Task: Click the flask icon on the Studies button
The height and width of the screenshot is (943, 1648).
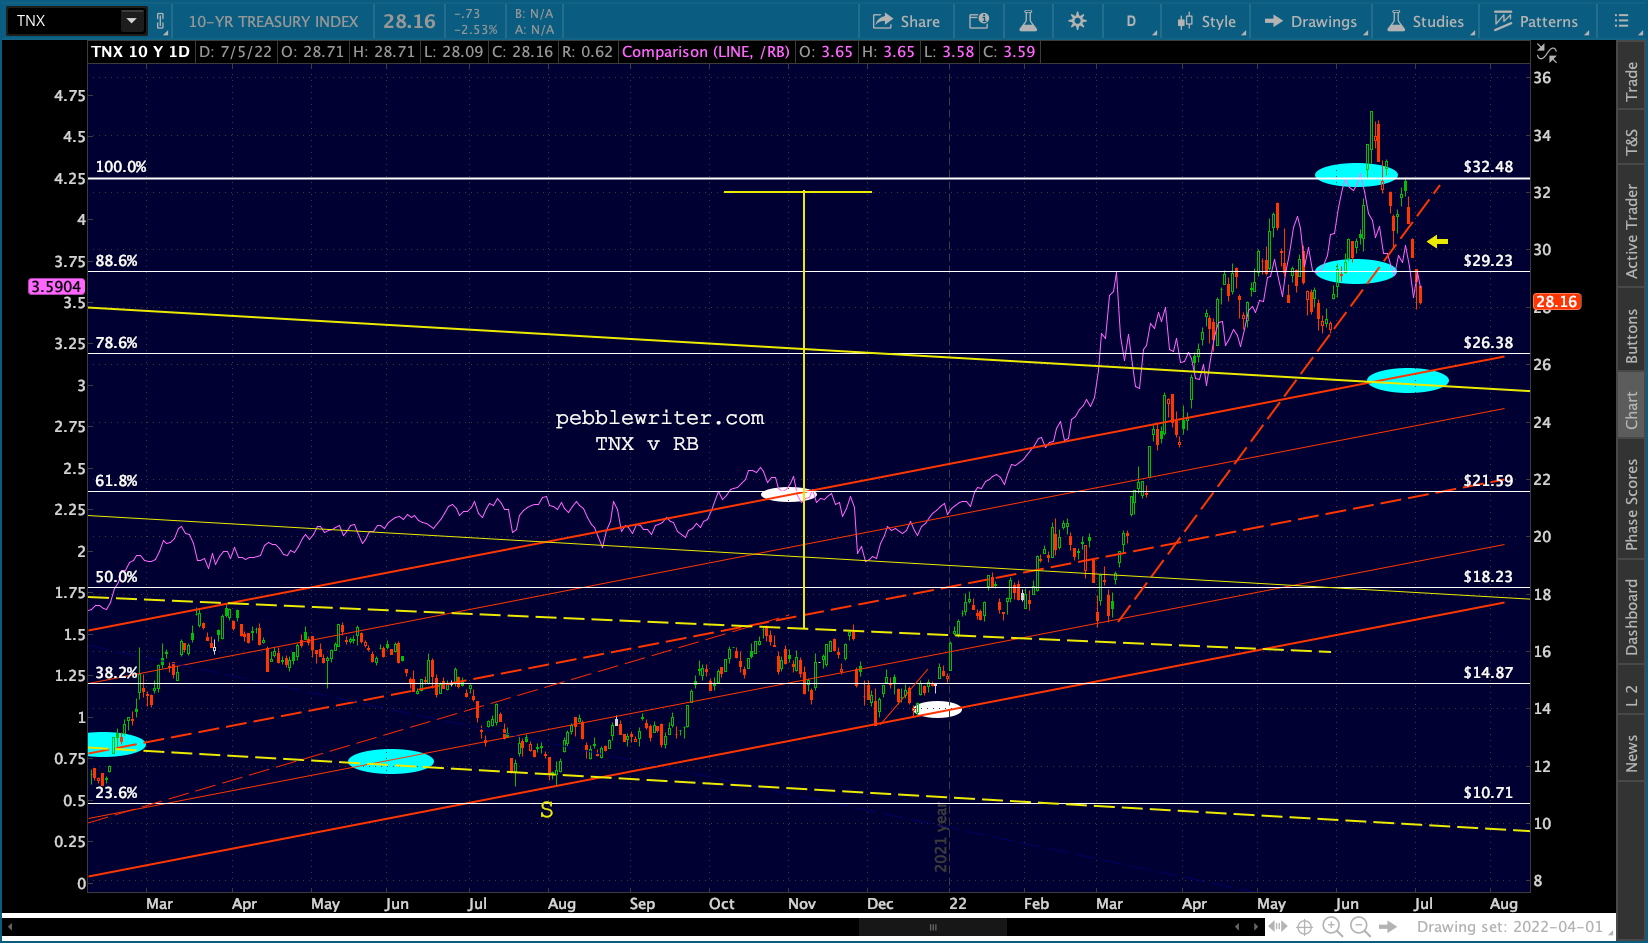Action: tap(1396, 21)
